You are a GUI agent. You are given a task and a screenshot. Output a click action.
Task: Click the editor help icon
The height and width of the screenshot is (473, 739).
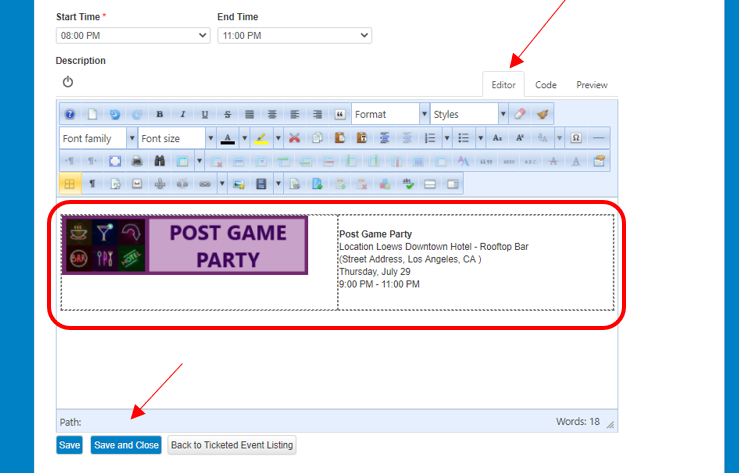[70, 114]
